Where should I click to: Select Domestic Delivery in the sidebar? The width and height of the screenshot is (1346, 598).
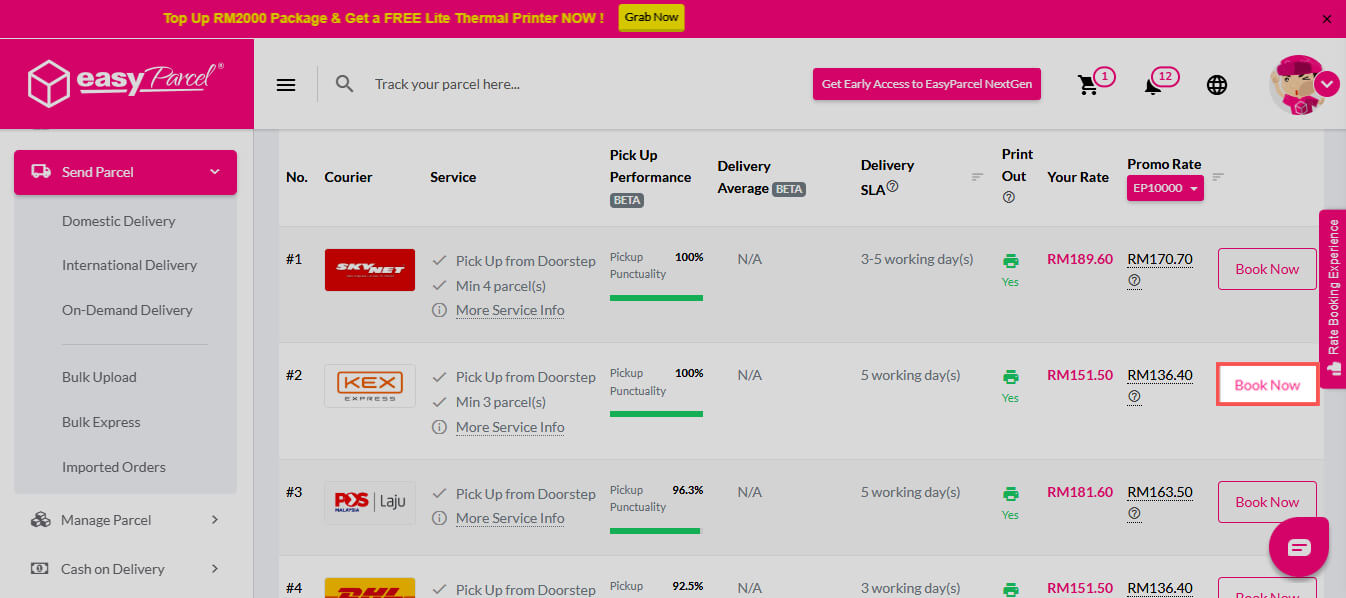click(x=118, y=221)
